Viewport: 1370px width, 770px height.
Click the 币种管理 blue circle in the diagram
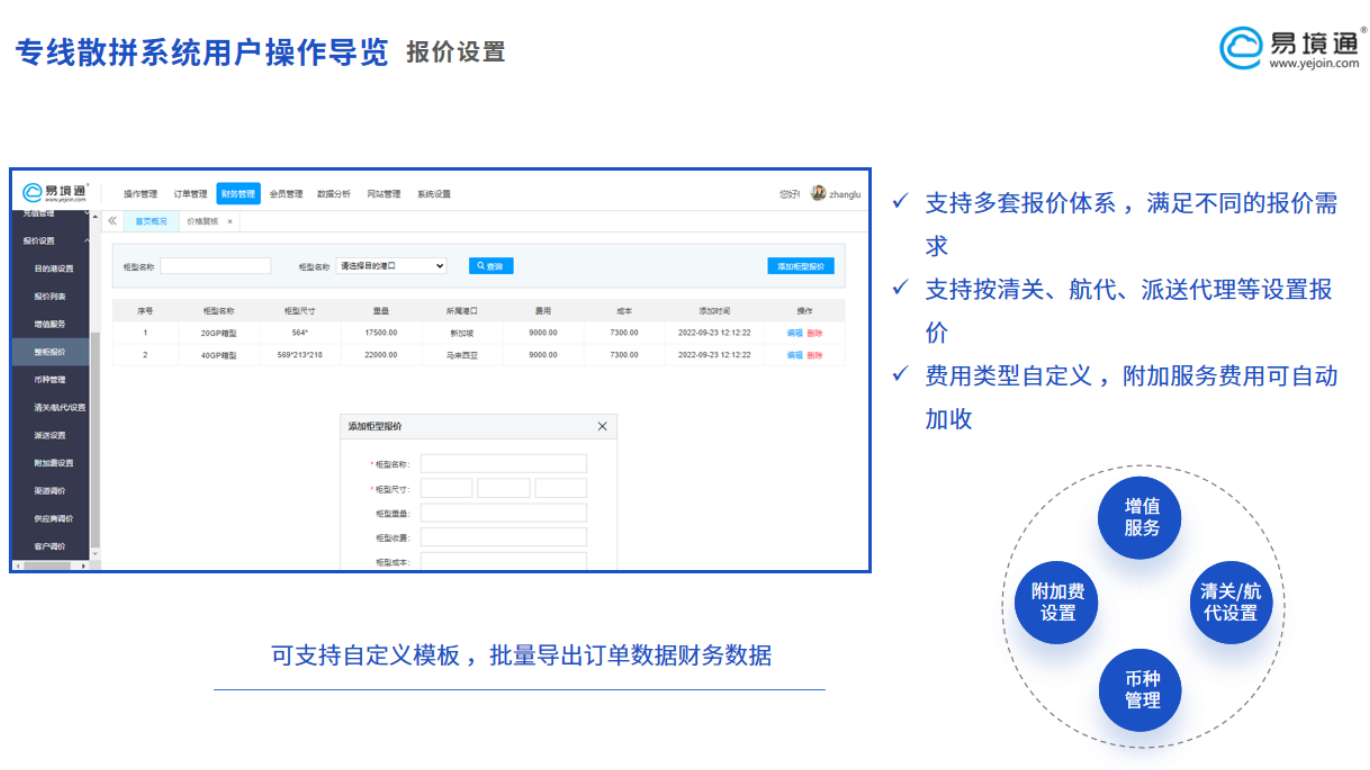pos(1141,689)
